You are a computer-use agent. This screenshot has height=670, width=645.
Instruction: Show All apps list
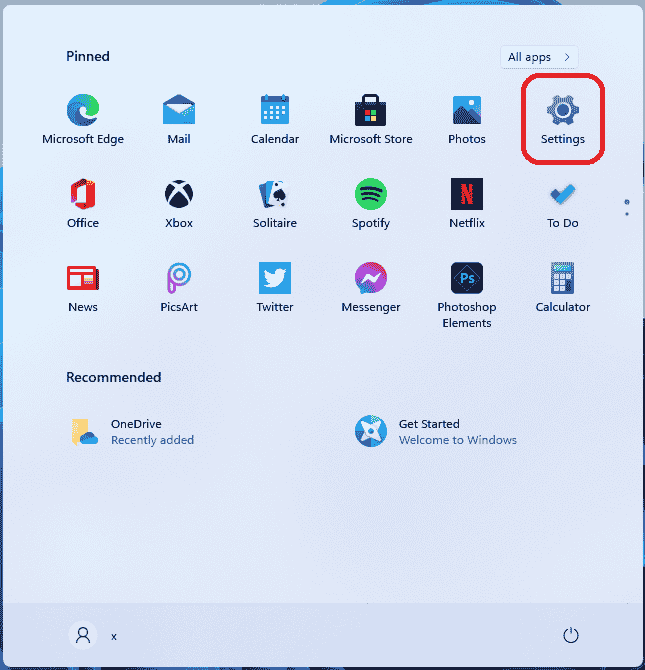coord(539,57)
